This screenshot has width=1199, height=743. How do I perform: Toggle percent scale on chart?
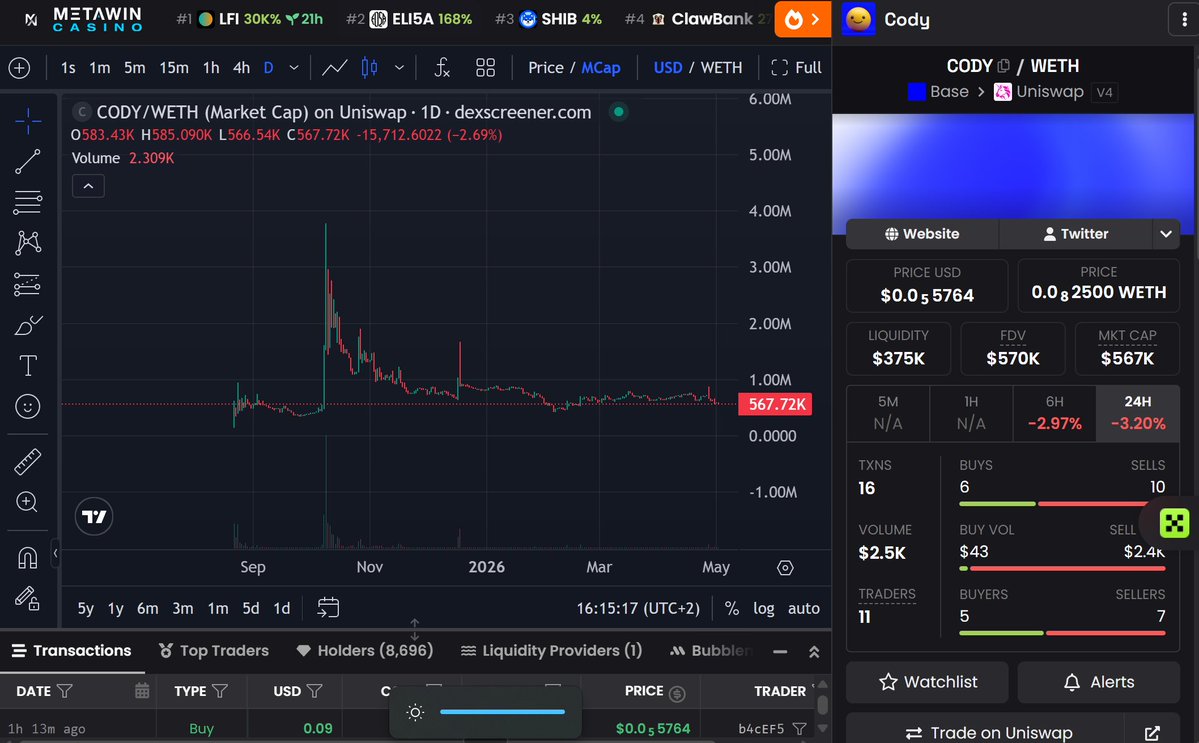click(x=732, y=608)
